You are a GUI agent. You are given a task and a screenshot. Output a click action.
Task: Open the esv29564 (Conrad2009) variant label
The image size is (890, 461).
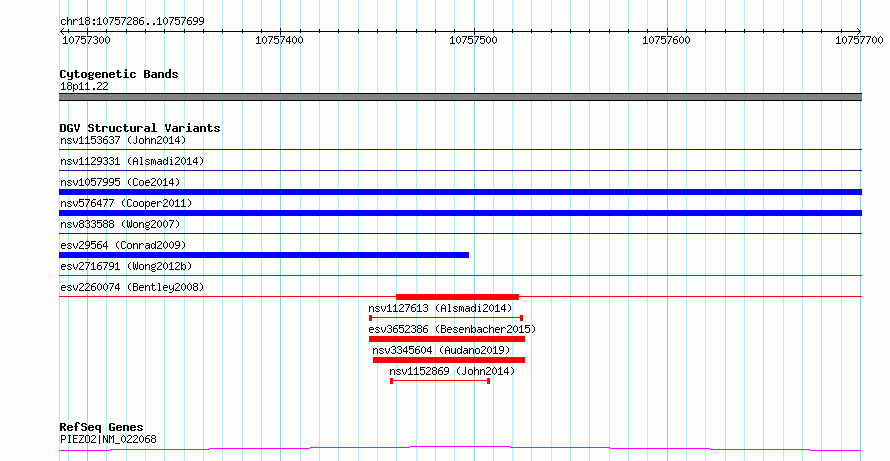coord(123,245)
